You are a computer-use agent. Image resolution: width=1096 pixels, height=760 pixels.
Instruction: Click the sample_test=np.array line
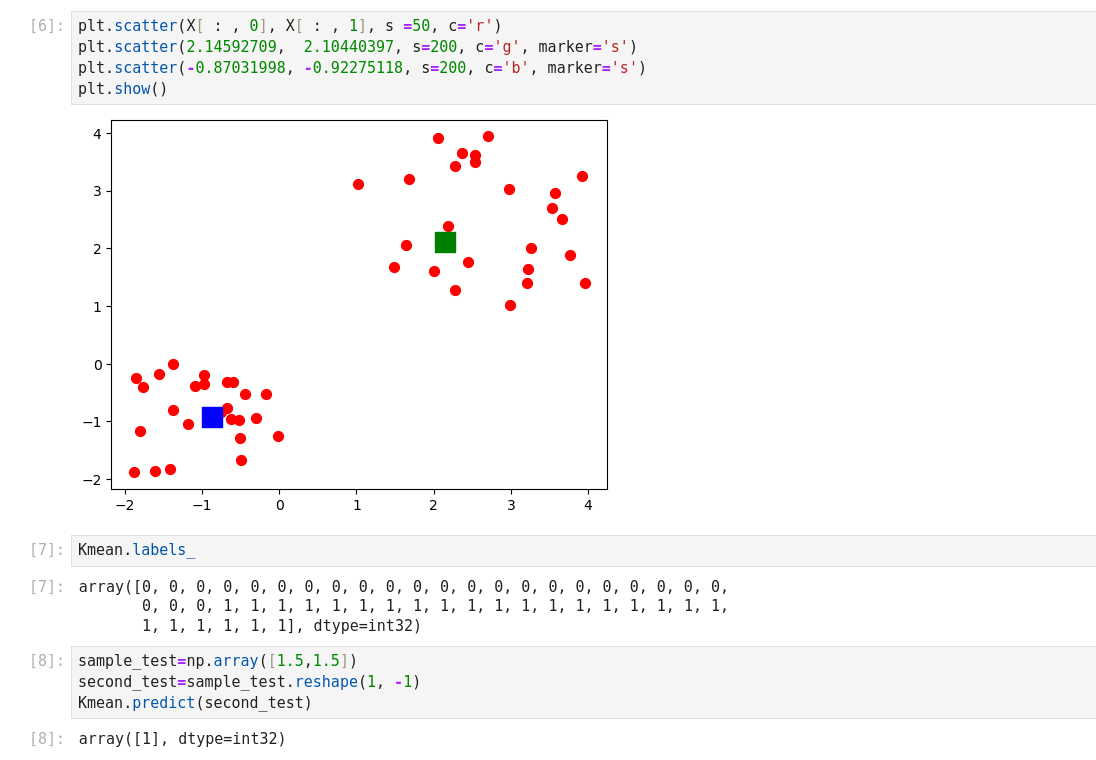[217, 661]
